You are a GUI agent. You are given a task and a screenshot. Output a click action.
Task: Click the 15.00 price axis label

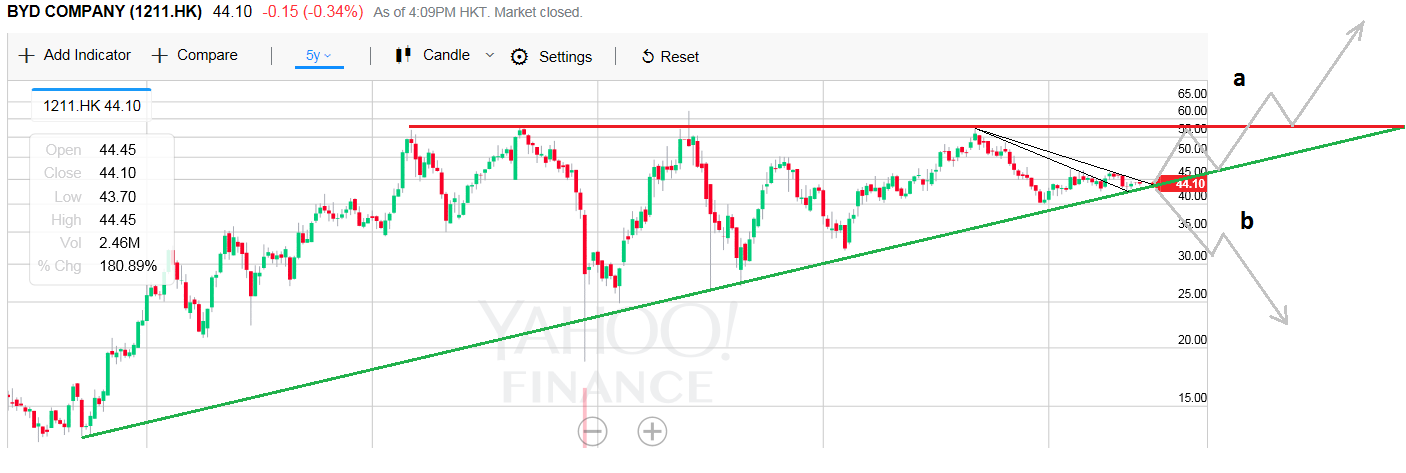[x=1193, y=397]
